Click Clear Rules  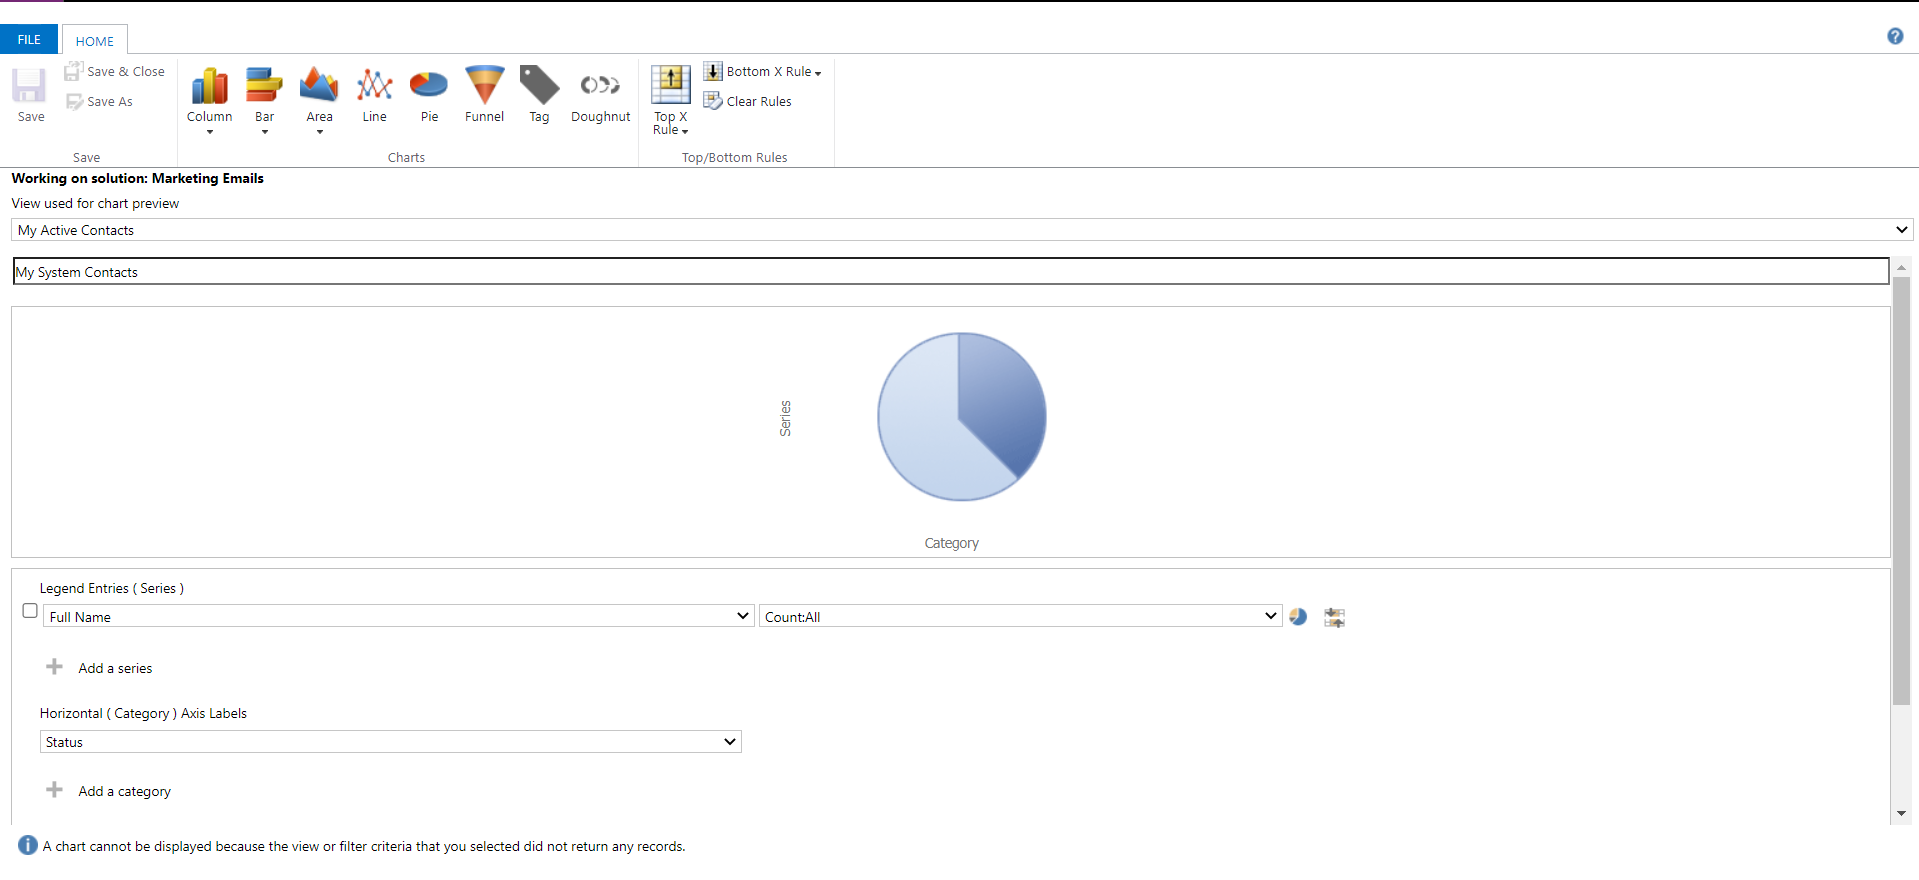pyautogui.click(x=748, y=101)
